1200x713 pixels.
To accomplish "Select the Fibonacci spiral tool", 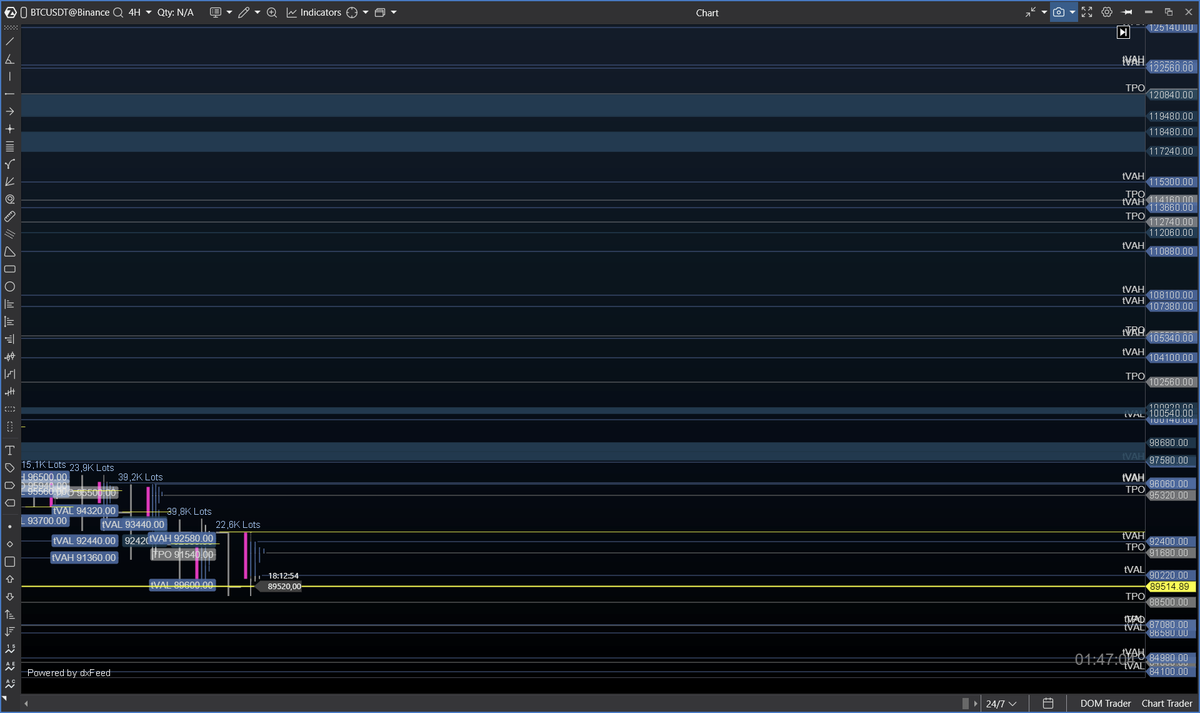I will [10, 199].
